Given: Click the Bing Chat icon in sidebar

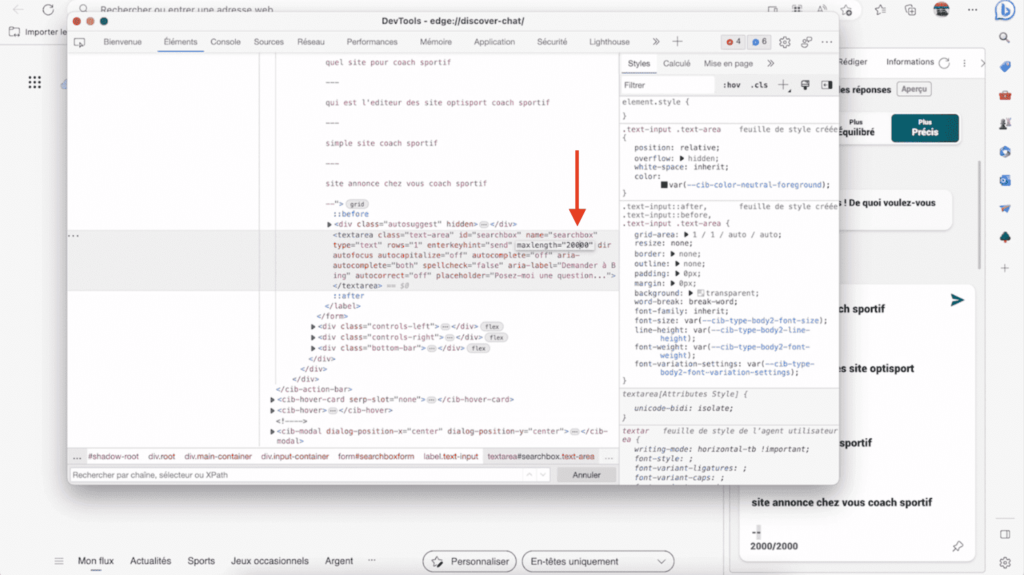Looking at the screenshot, I should pos(1004,9).
